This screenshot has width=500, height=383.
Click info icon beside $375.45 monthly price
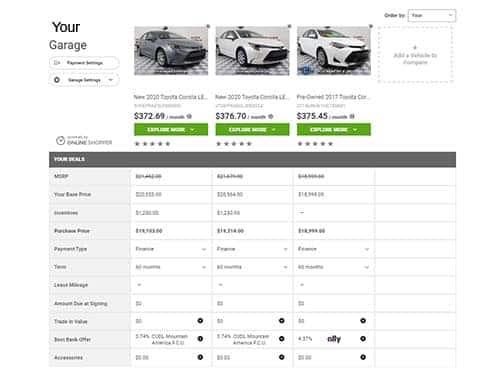coord(352,116)
